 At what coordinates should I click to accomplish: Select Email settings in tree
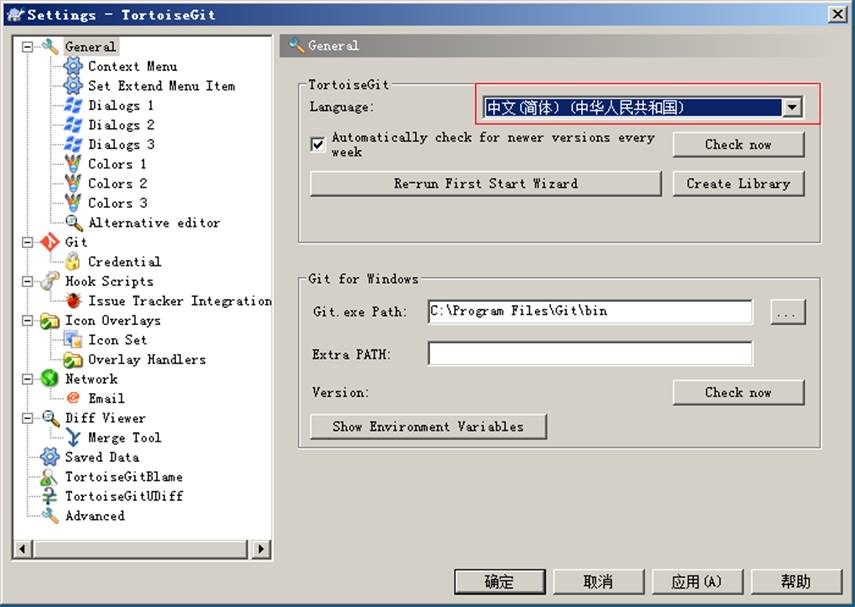click(x=106, y=399)
